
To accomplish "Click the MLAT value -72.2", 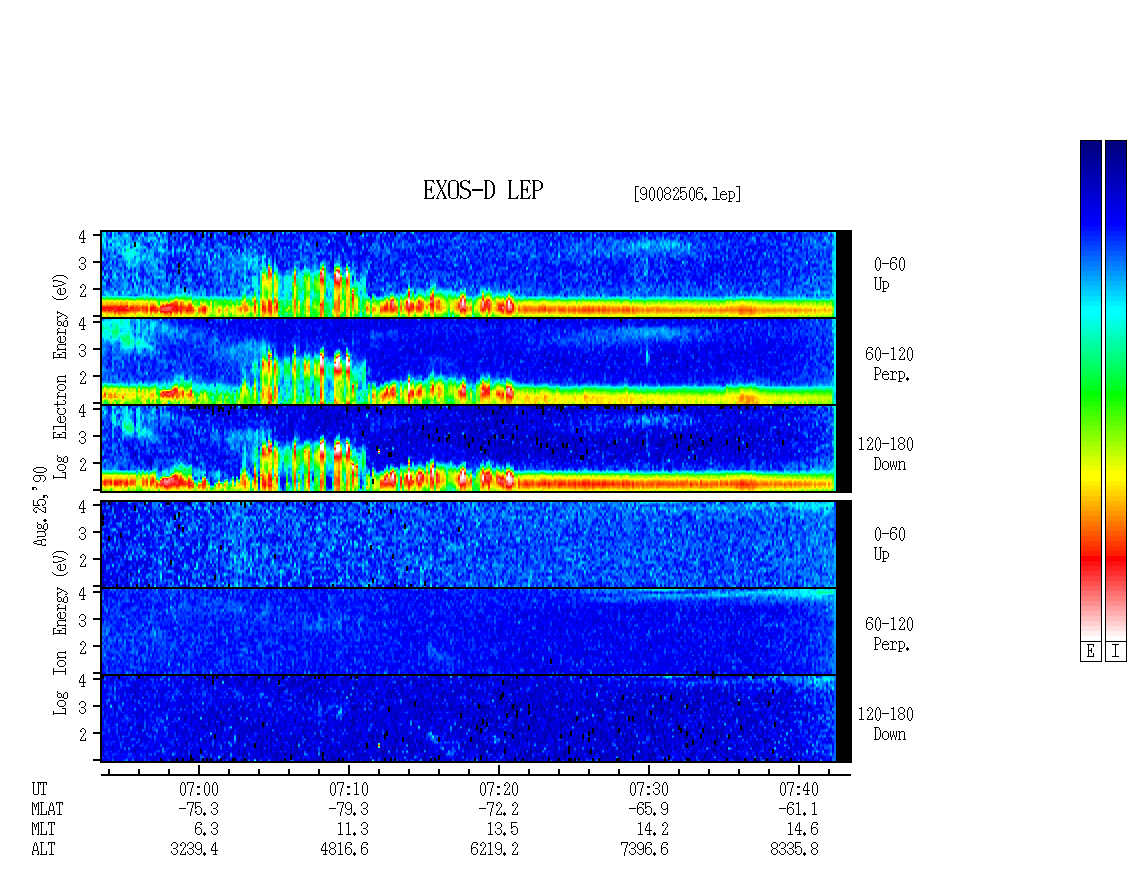I will [x=498, y=809].
